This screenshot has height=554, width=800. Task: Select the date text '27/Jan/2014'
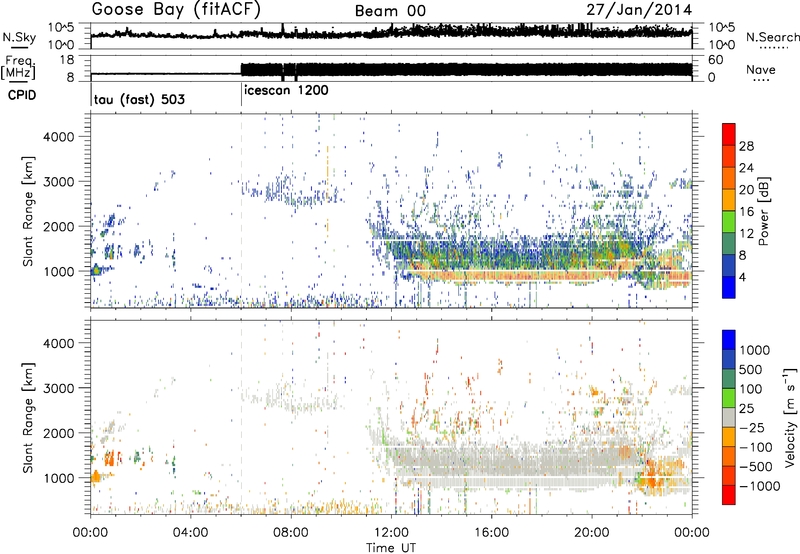639,10
